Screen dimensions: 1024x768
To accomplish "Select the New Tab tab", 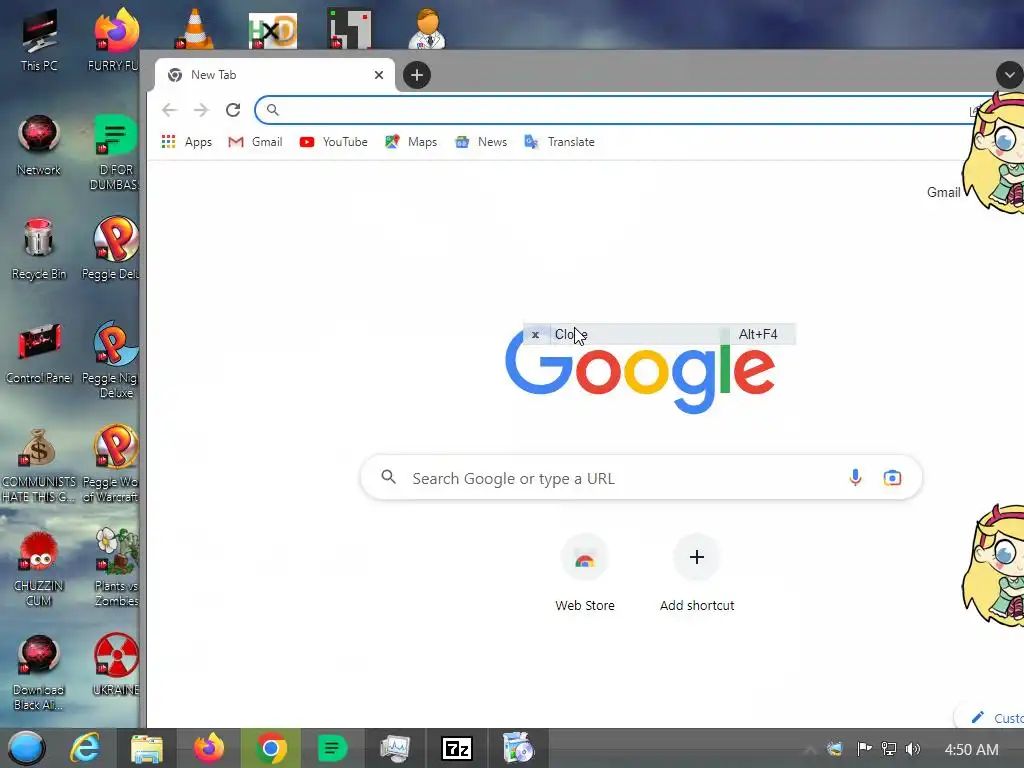I will click(275, 75).
